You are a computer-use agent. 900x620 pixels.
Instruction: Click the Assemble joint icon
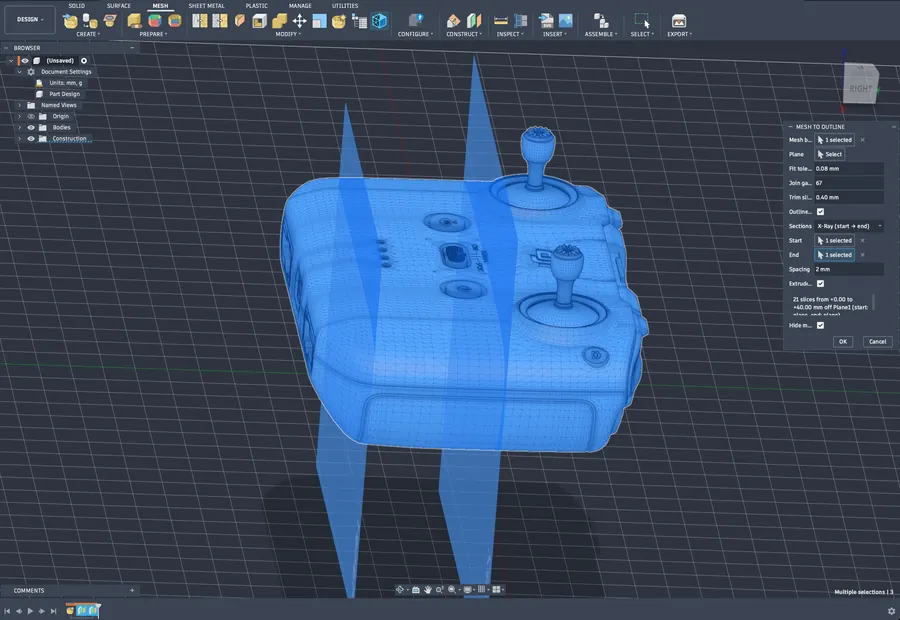click(x=601, y=21)
